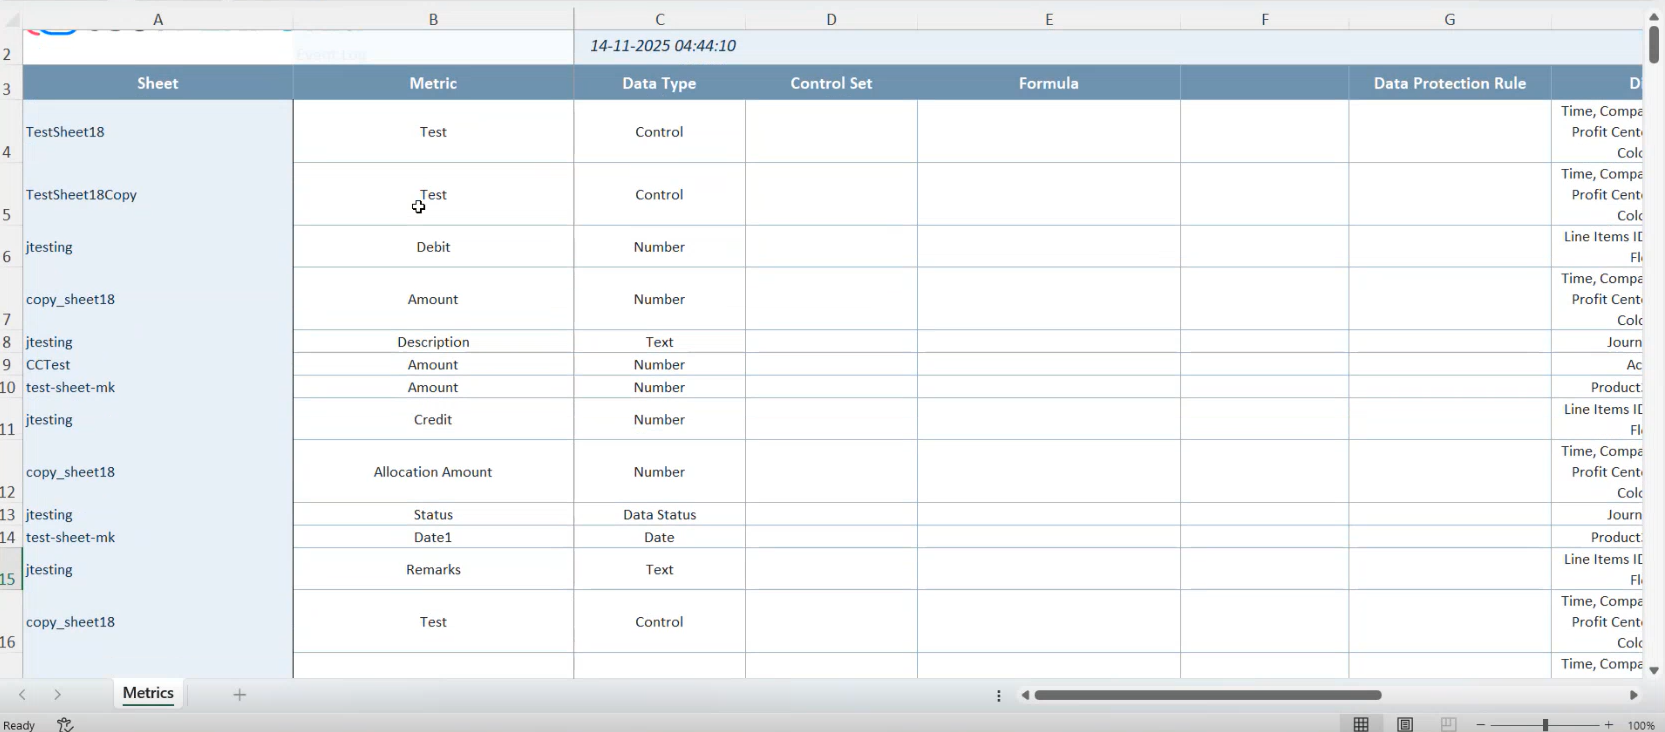The image size is (1665, 732).
Task: Click the previous sheet navigation arrow
Action: pos(22,695)
